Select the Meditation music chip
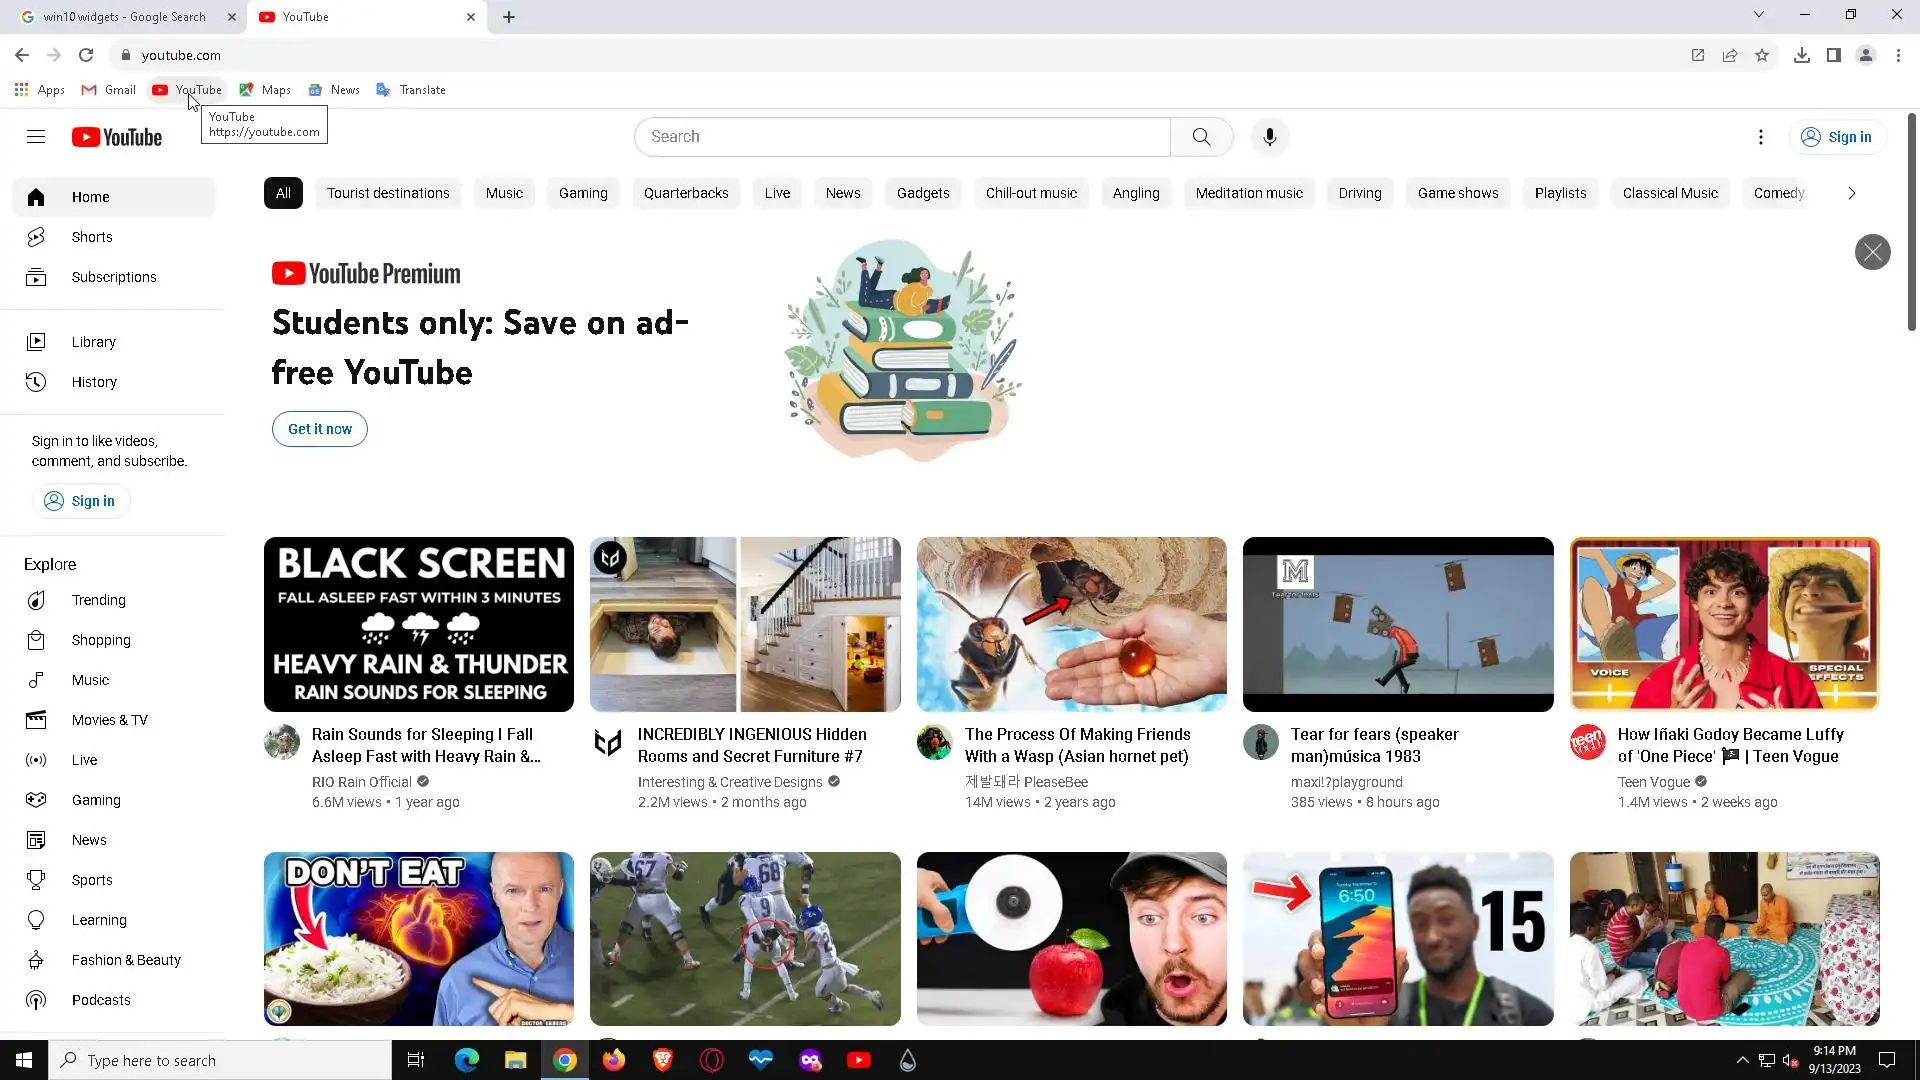Screen dimensions: 1920x1080 1249,193
